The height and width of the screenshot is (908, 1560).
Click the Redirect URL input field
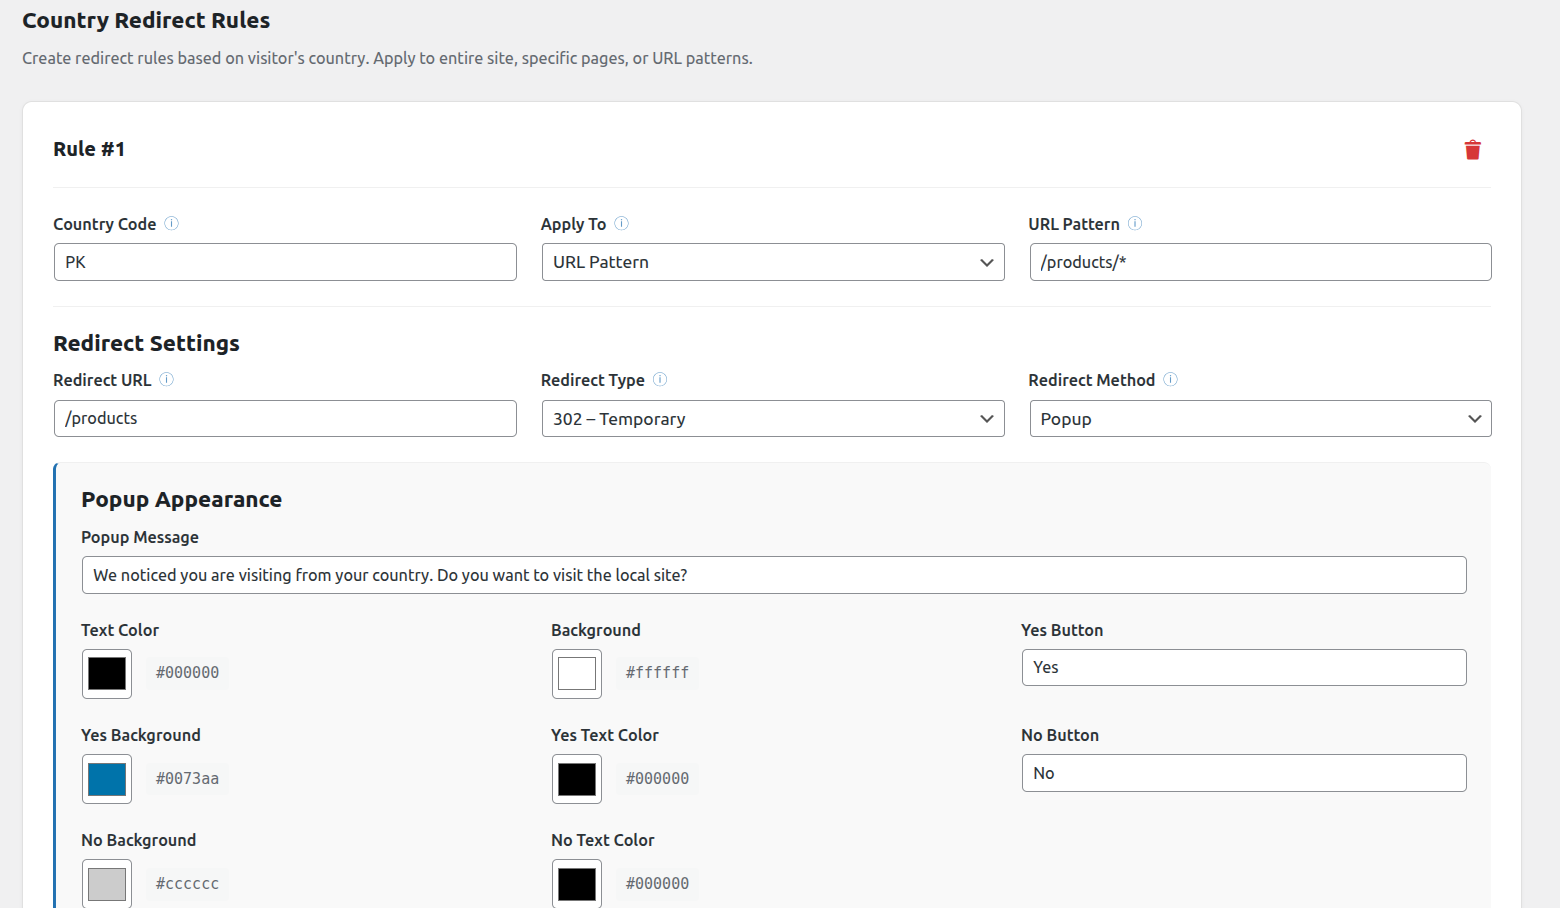coord(285,419)
